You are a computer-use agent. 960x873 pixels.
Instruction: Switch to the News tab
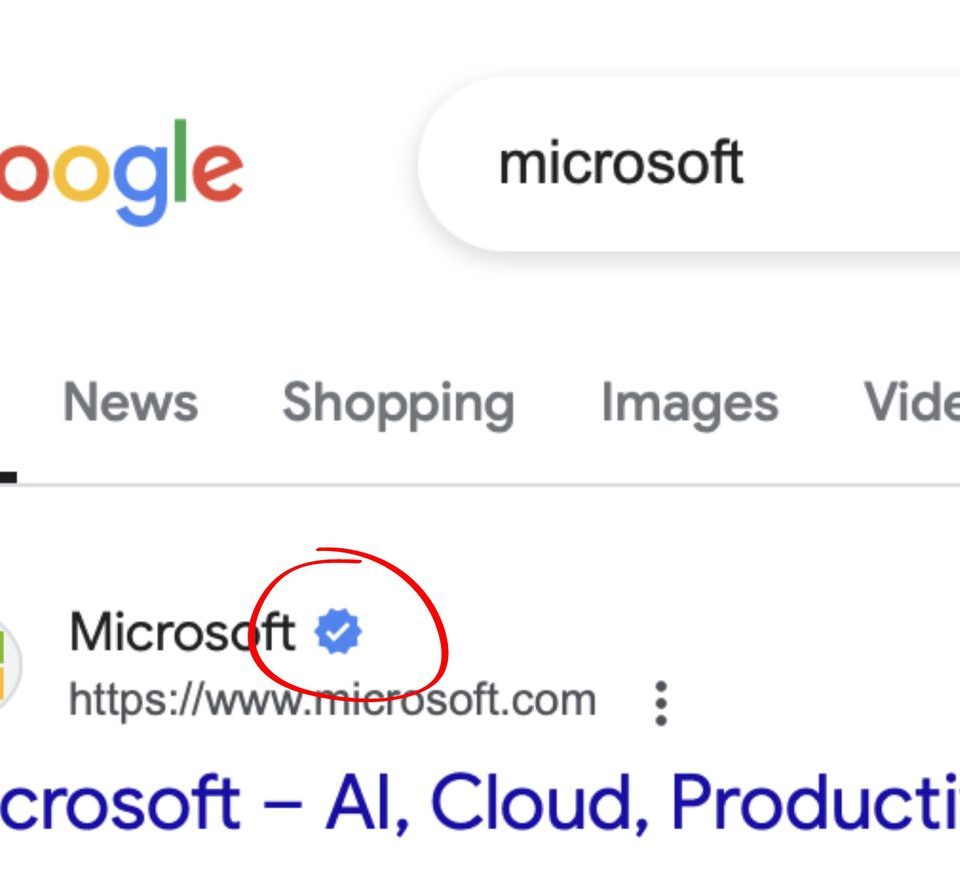pyautogui.click(x=130, y=403)
